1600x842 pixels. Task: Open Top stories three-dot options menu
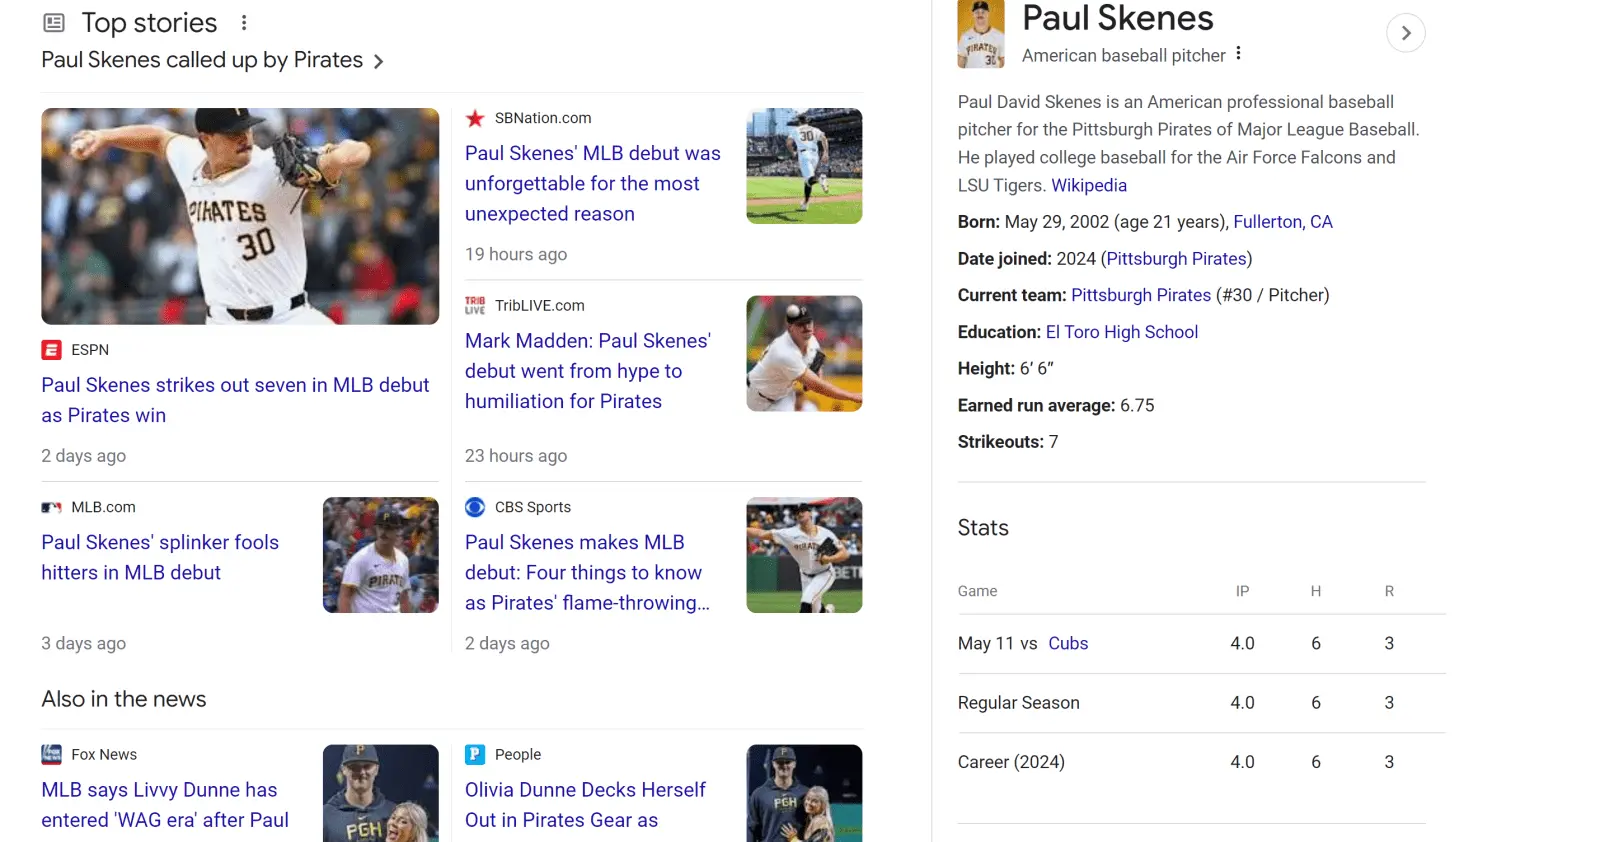click(244, 23)
